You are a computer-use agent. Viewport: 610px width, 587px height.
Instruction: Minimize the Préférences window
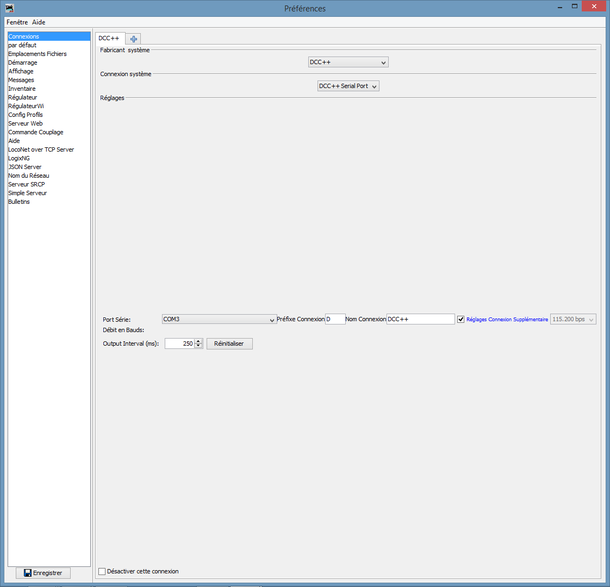[x=560, y=7]
